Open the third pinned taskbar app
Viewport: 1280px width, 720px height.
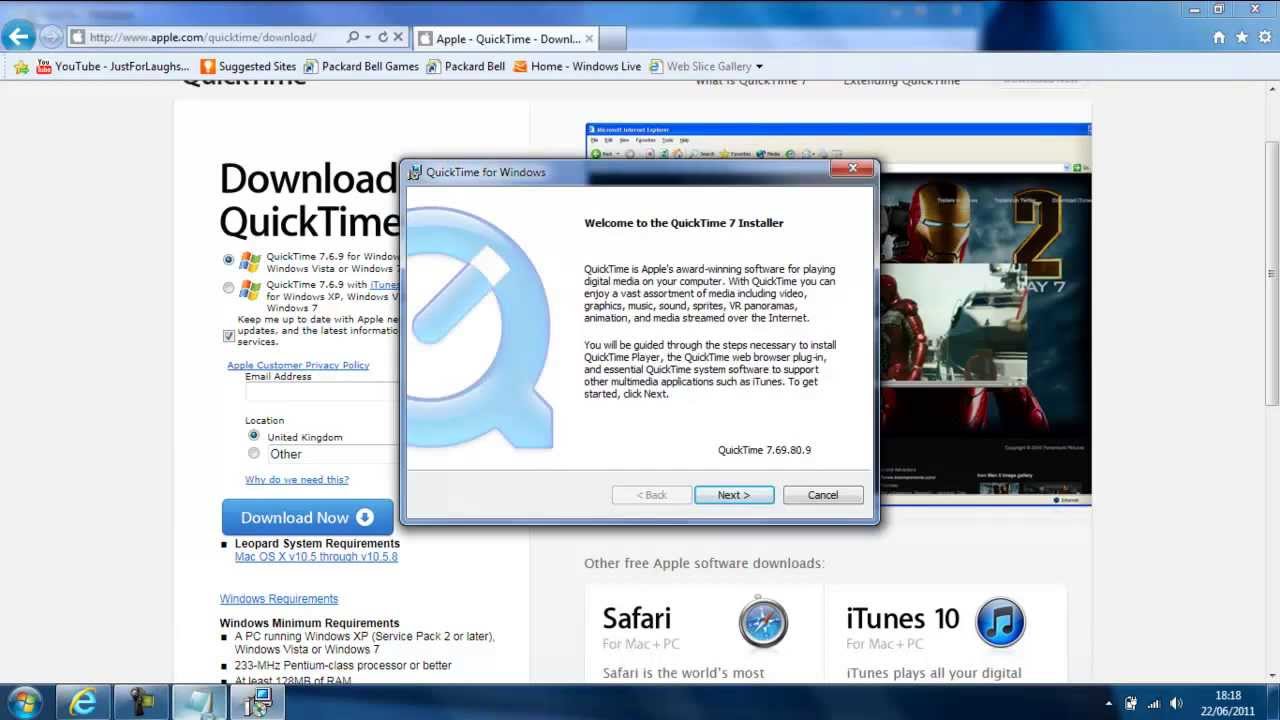199,703
